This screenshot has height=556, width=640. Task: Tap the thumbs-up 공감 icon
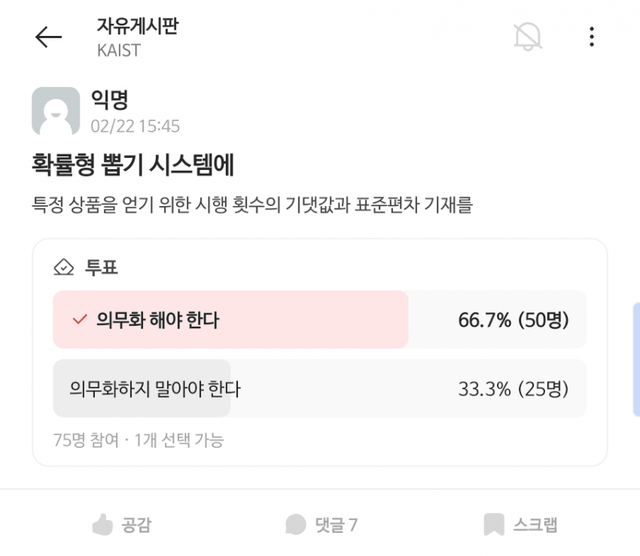(x=102, y=524)
